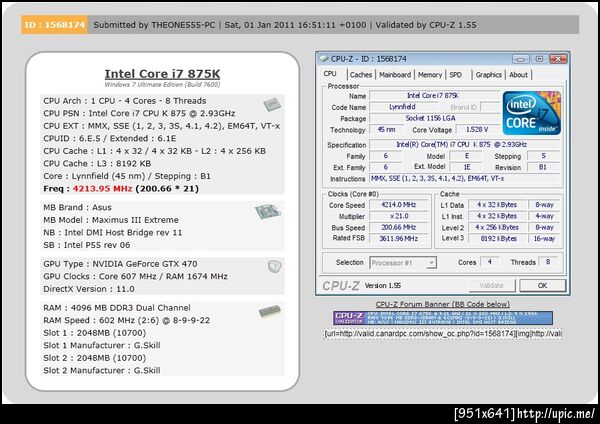Screen dimensions: 600x424
Task: Click the Slot 1 Manufacturer G.Skill line
Action: 102,346
